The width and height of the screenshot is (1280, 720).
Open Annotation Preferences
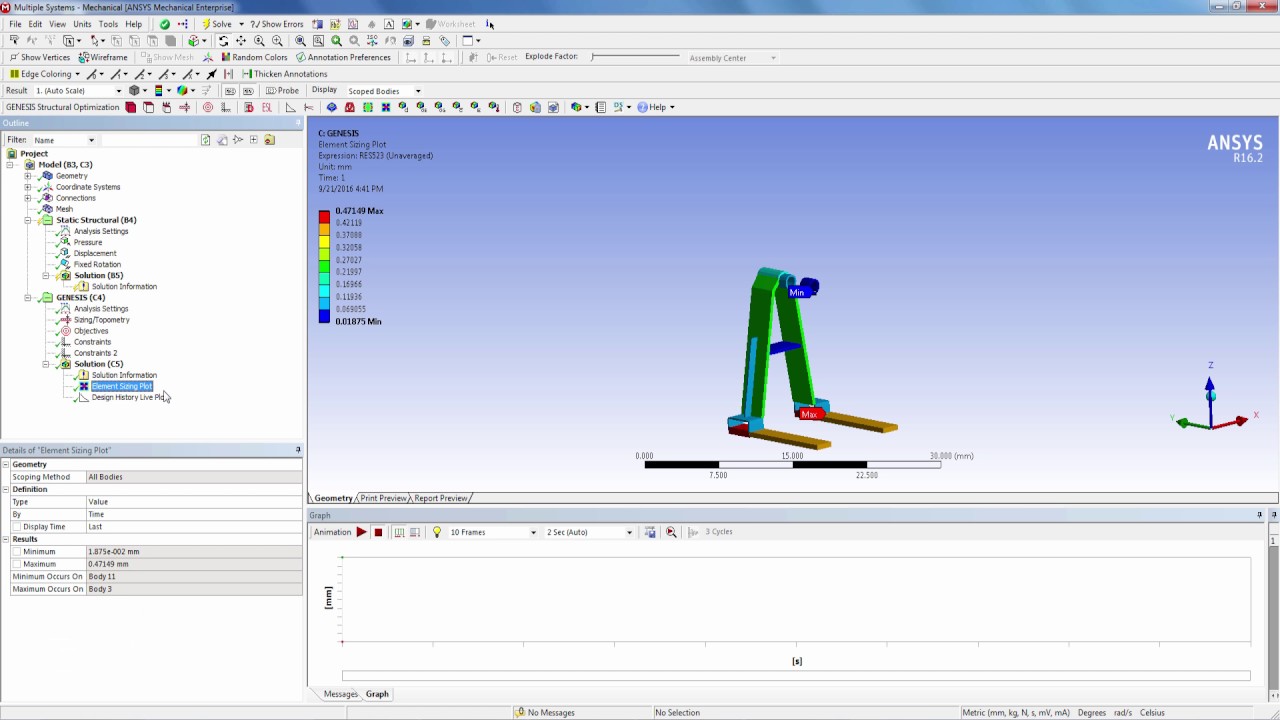click(342, 57)
